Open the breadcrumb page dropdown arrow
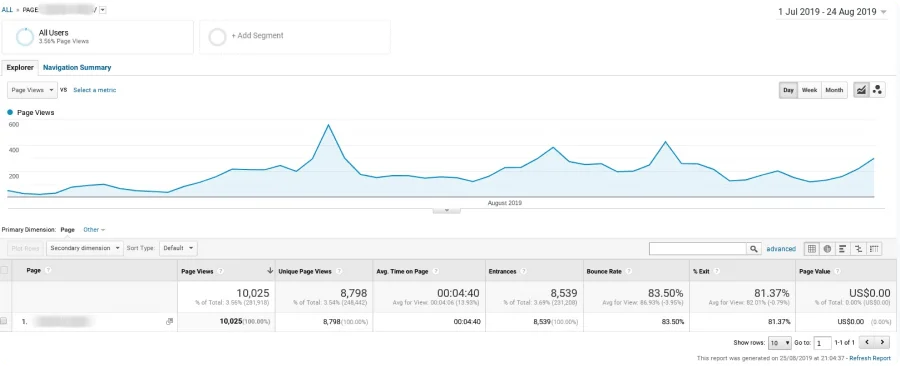This screenshot has height=366, width=900. [102, 10]
